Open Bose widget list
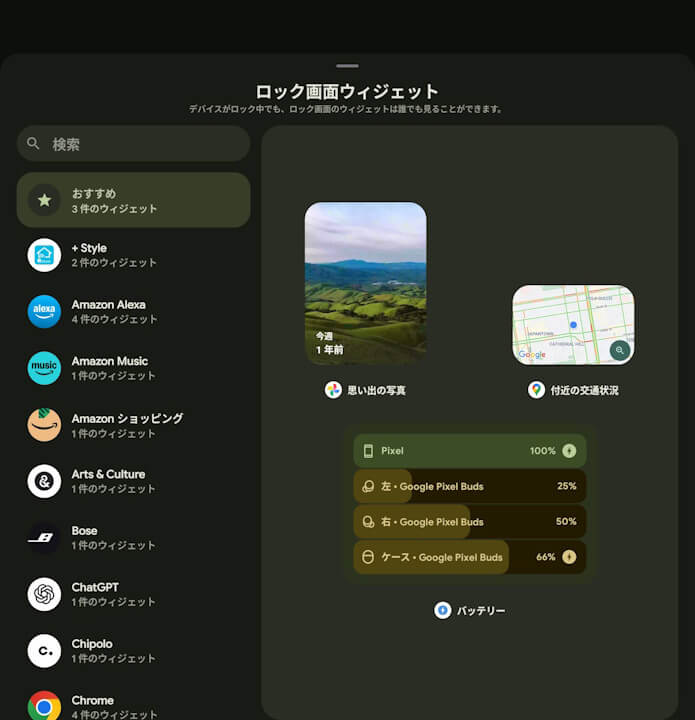 click(x=134, y=538)
